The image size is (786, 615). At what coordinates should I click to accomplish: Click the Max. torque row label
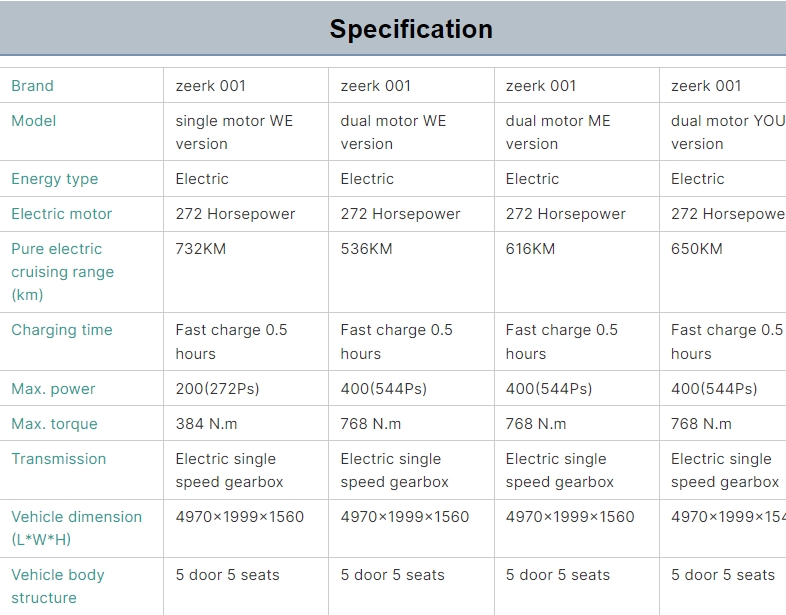tap(55, 424)
